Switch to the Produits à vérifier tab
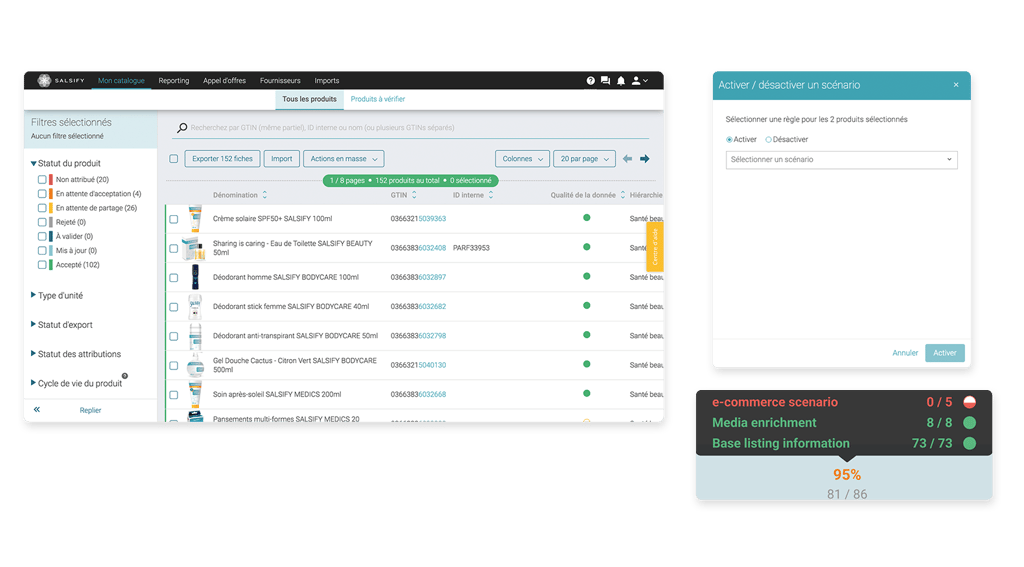 pyautogui.click(x=377, y=99)
